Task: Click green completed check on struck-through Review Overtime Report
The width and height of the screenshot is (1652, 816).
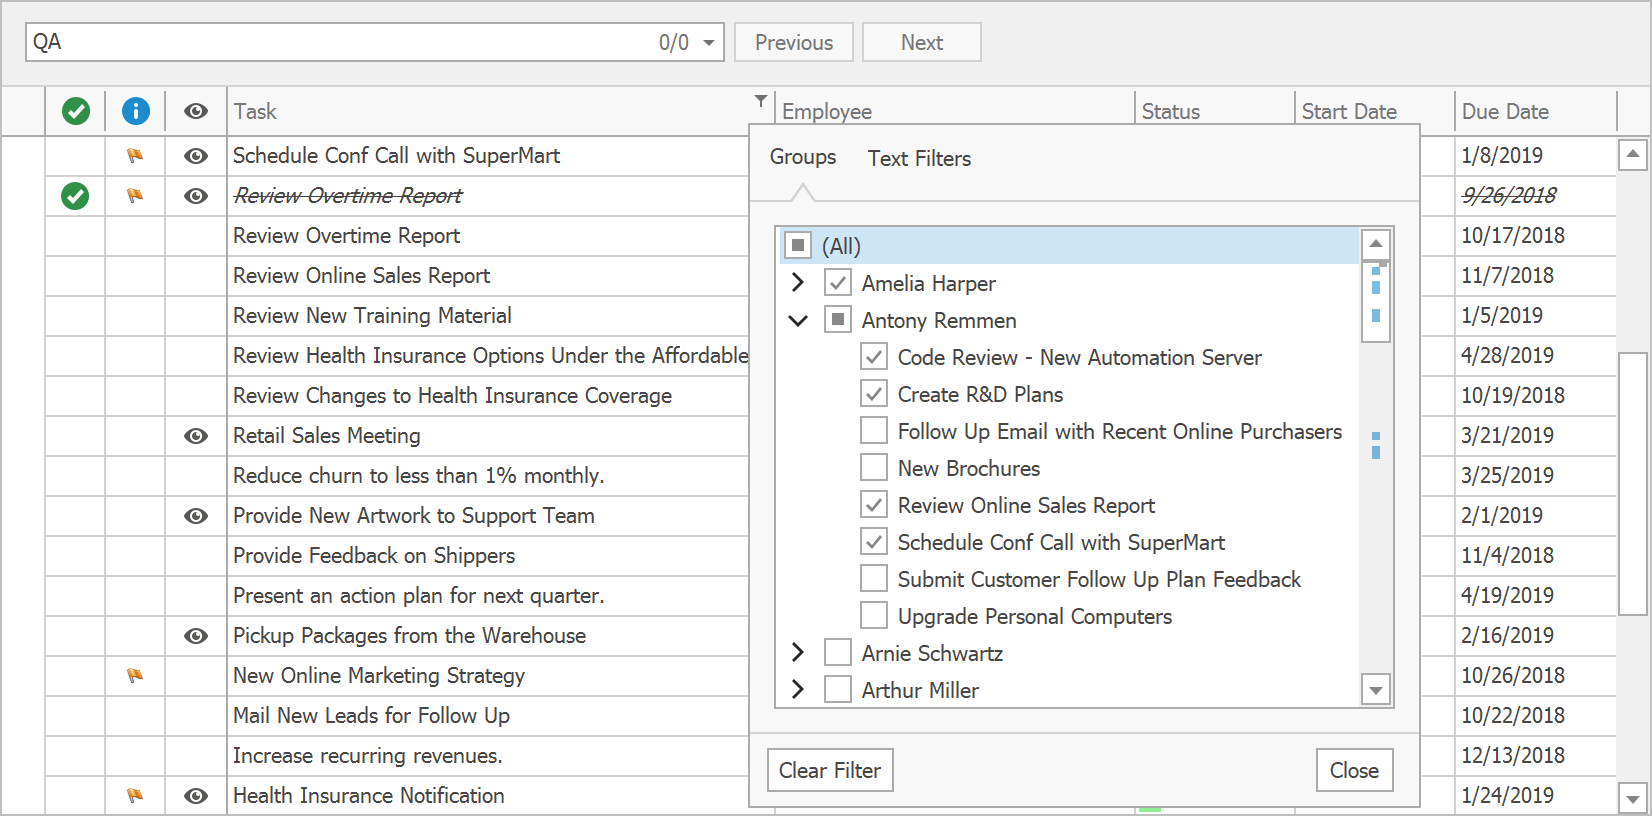Action: pyautogui.click(x=75, y=196)
